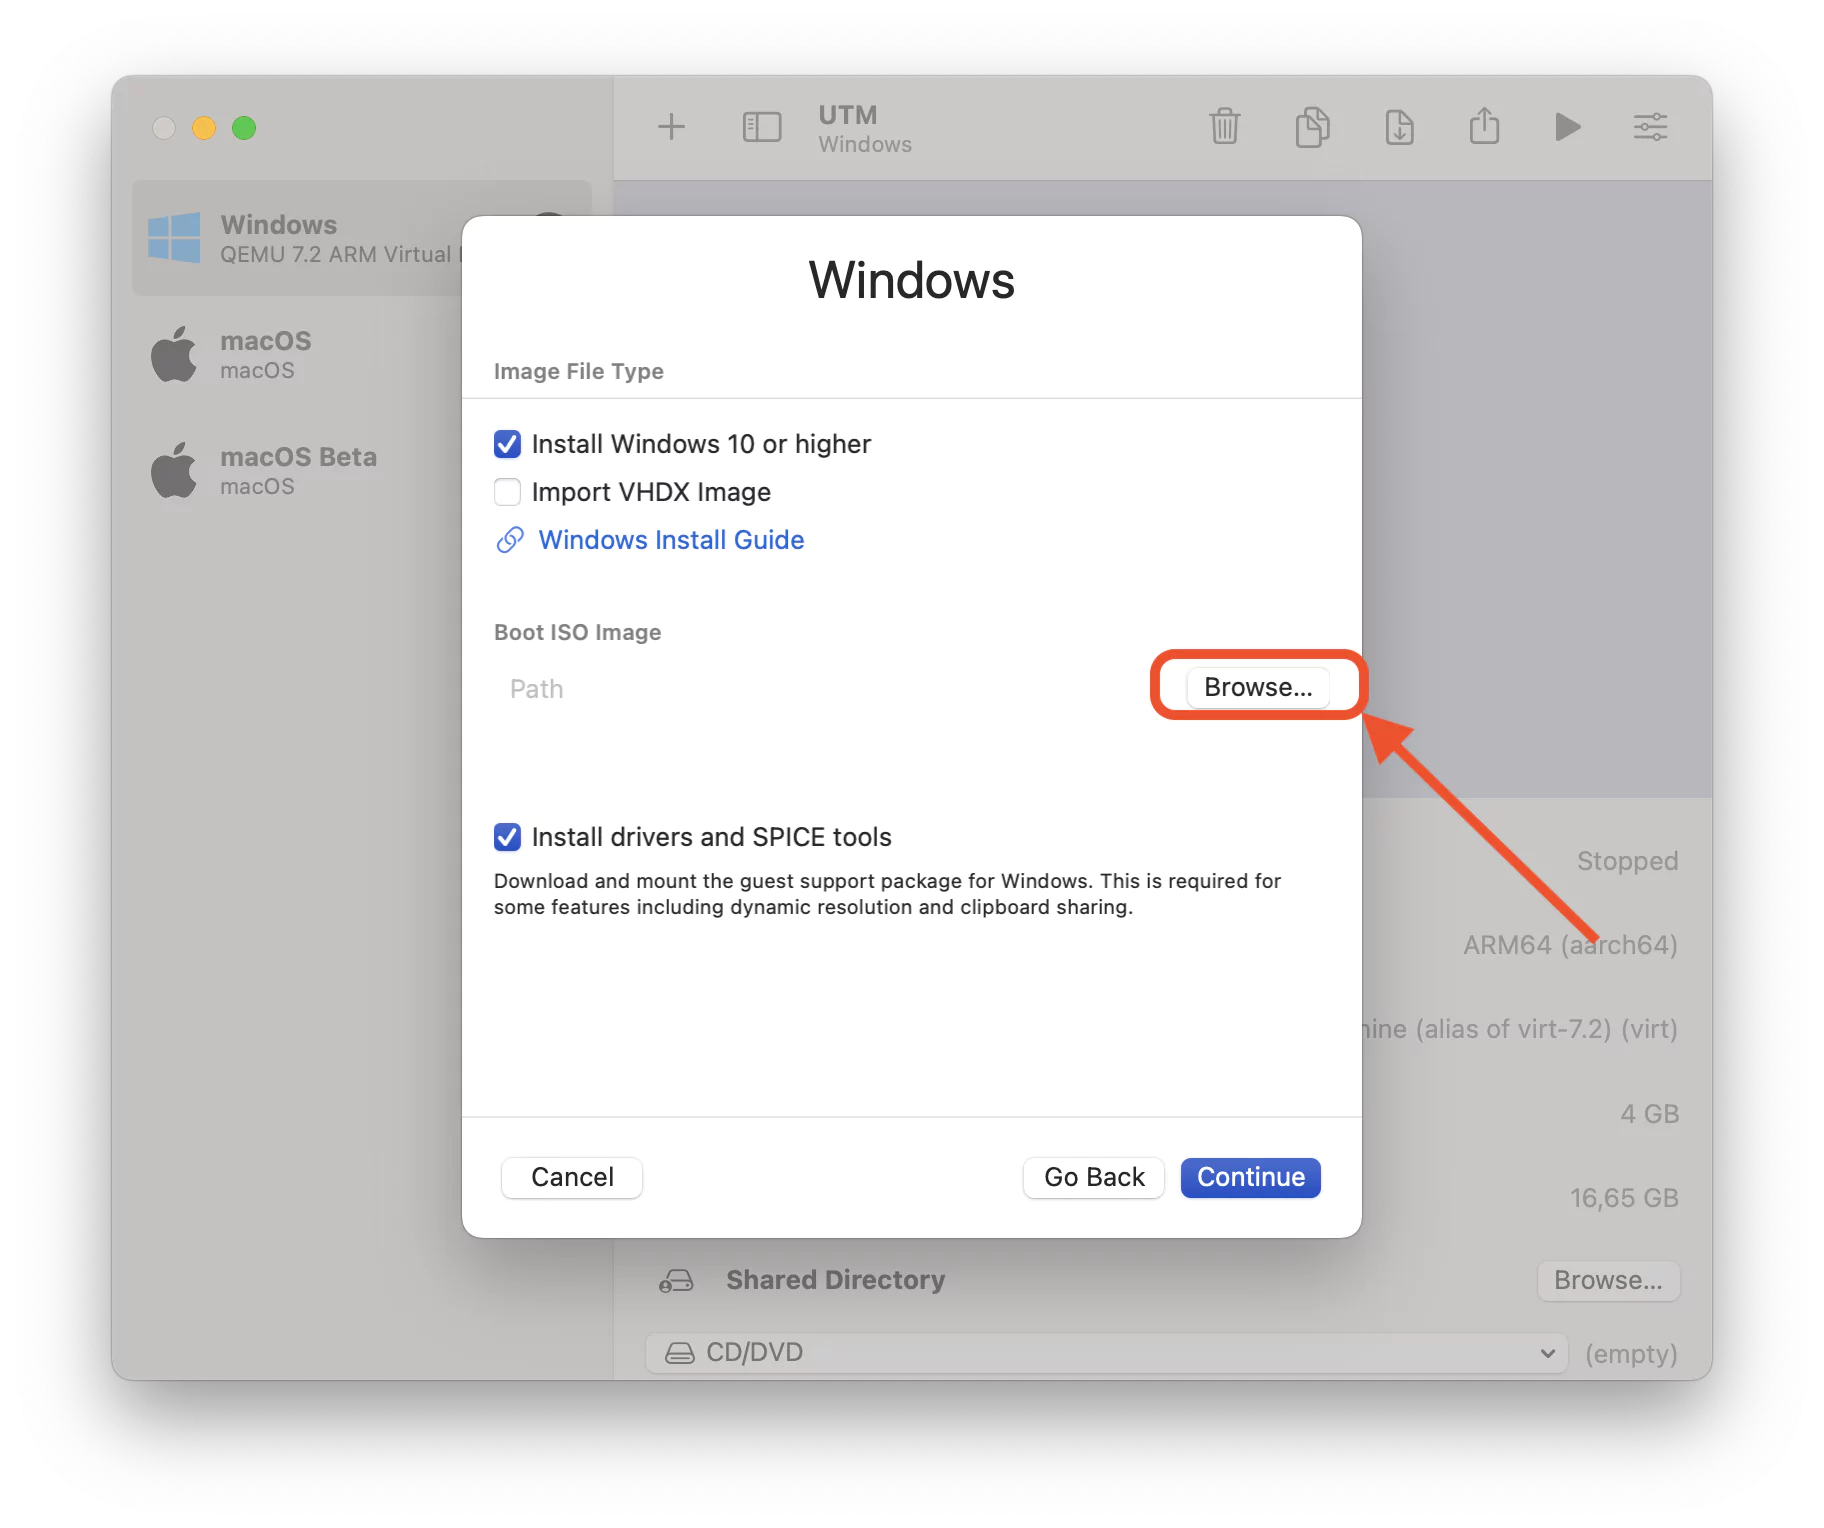Click the move/download VM document icon
Viewport: 1824px width, 1528px height.
1399,127
